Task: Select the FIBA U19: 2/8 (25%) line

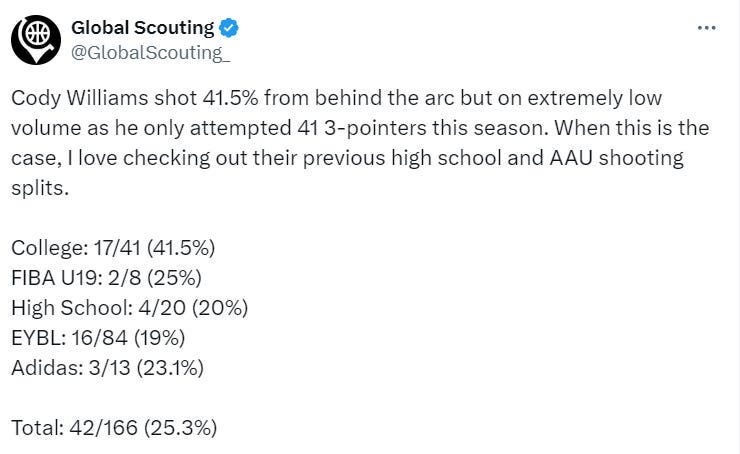Action: (107, 277)
